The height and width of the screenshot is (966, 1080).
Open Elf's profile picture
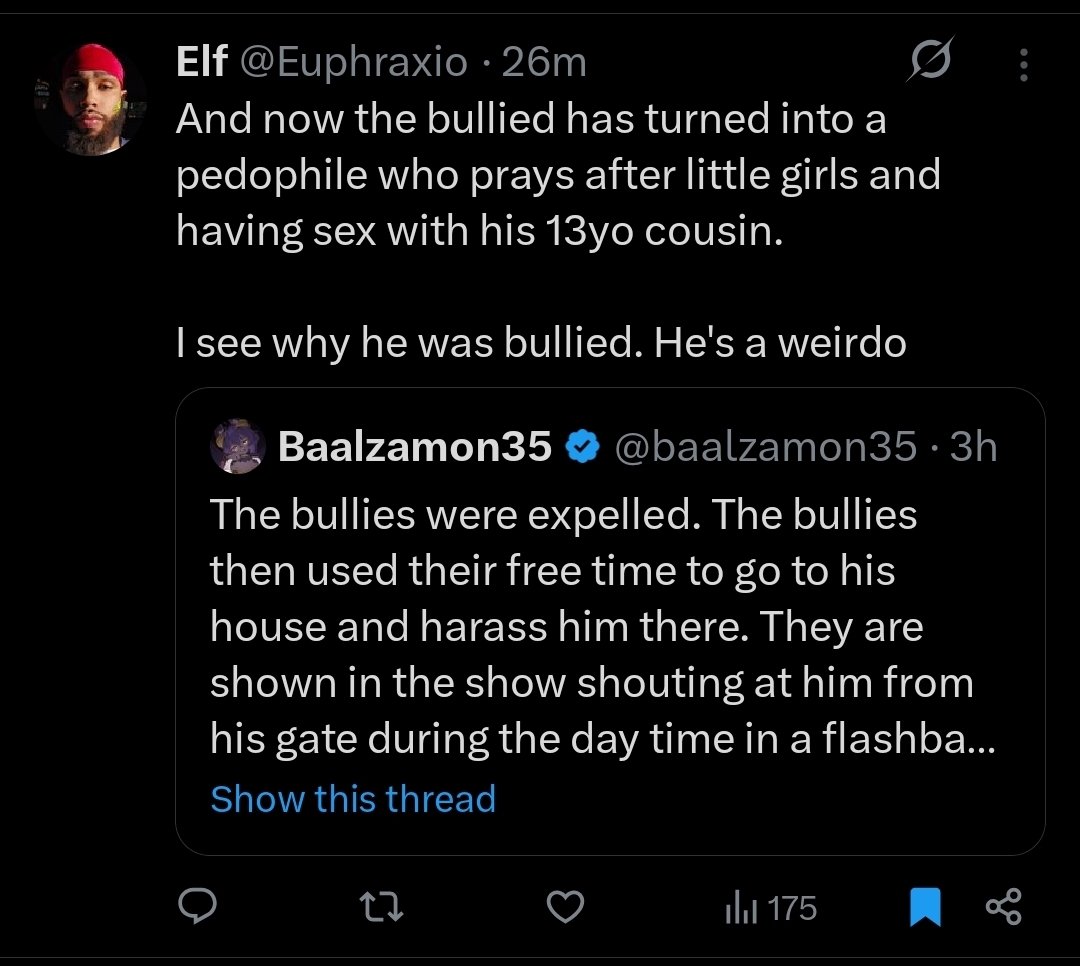tap(92, 100)
